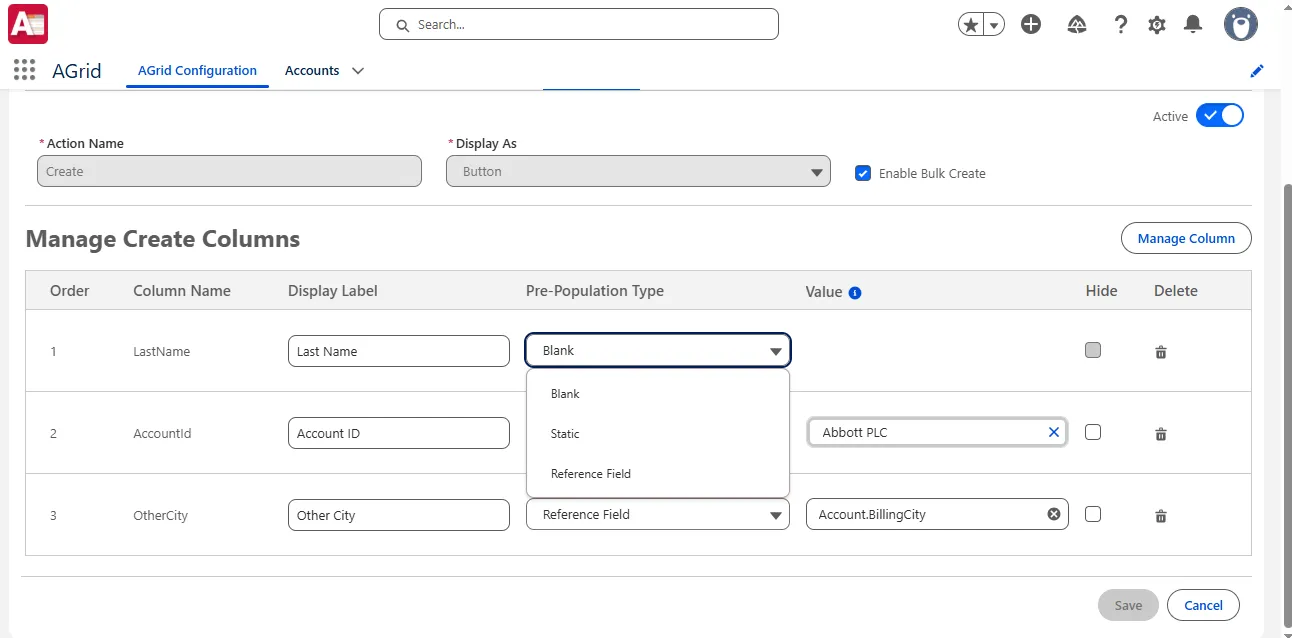The width and height of the screenshot is (1292, 638).
Task: Expand the Accounts tab chevron menu
Action: pos(358,71)
